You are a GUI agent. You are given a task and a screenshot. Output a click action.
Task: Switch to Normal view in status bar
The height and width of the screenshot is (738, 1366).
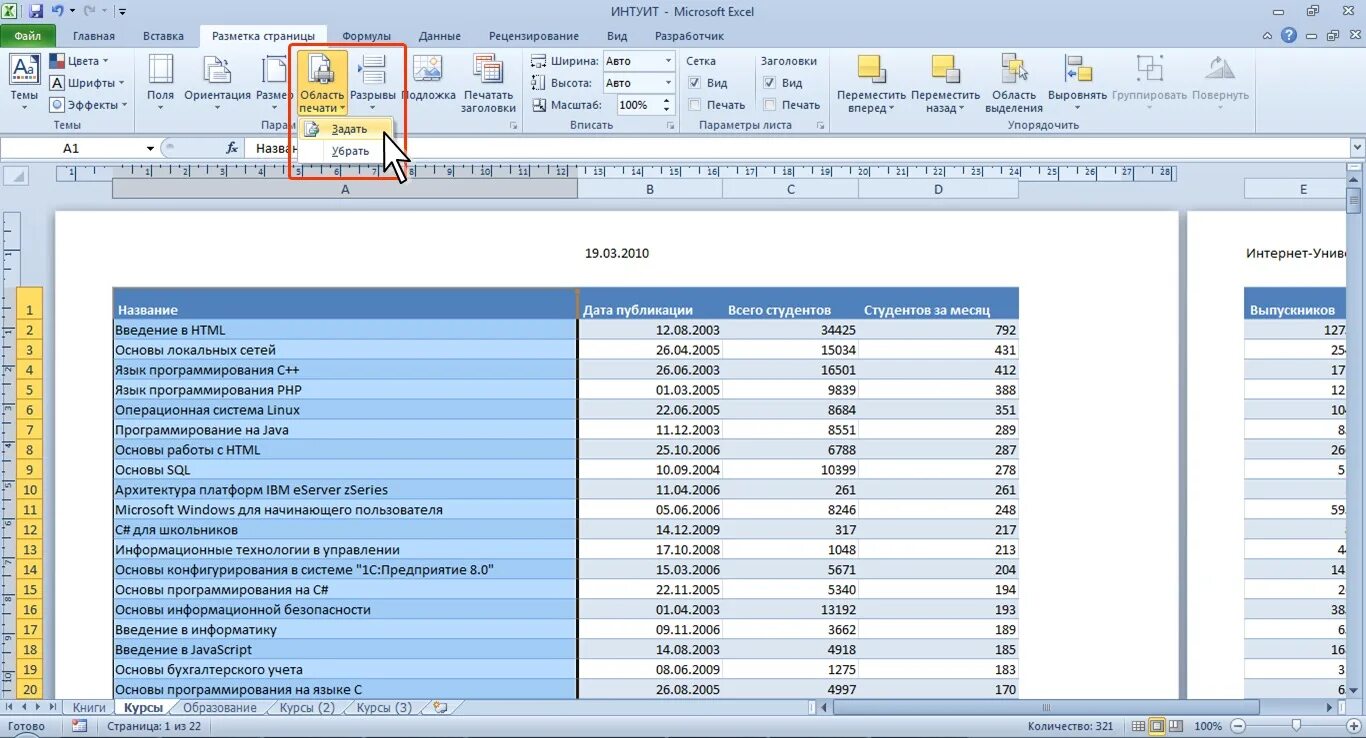(1137, 726)
